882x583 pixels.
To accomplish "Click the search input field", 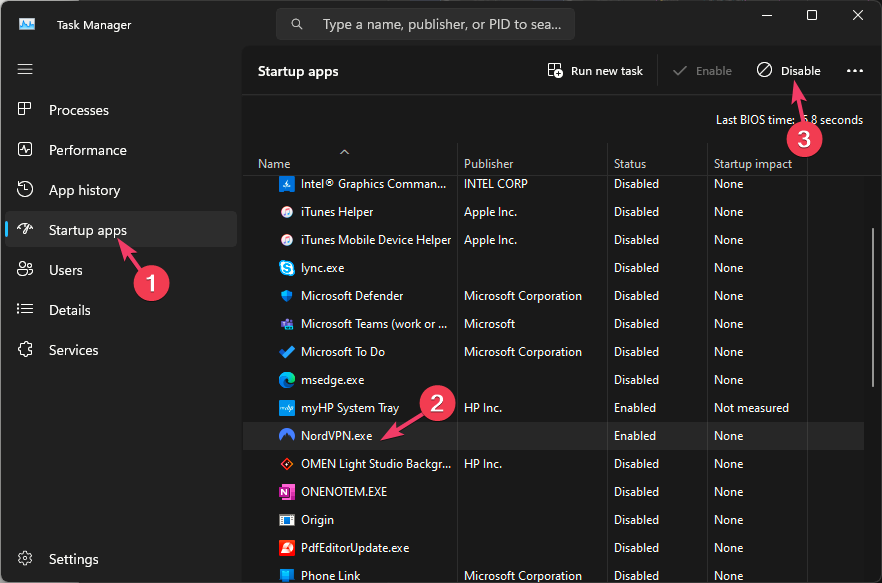I will point(425,24).
